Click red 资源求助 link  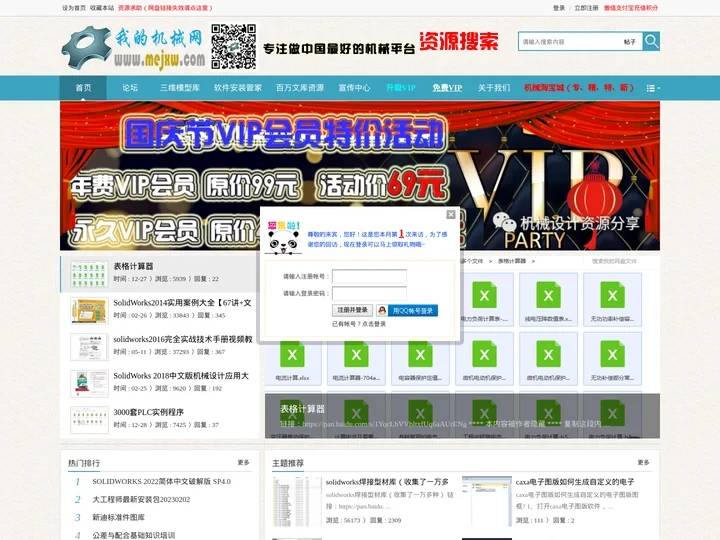[165, 8]
